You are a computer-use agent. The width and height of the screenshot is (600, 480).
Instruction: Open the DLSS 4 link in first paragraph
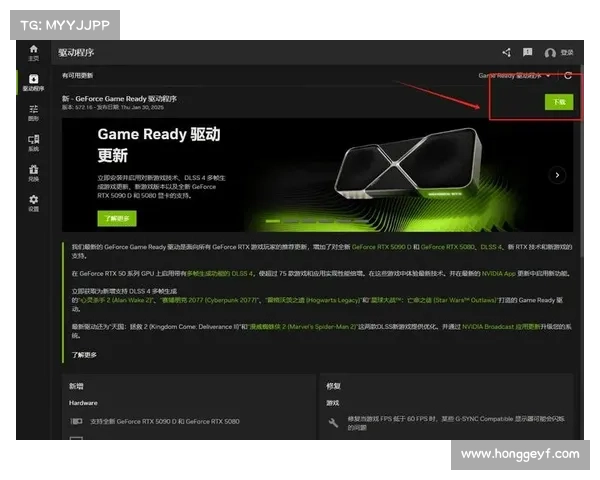pos(491,247)
